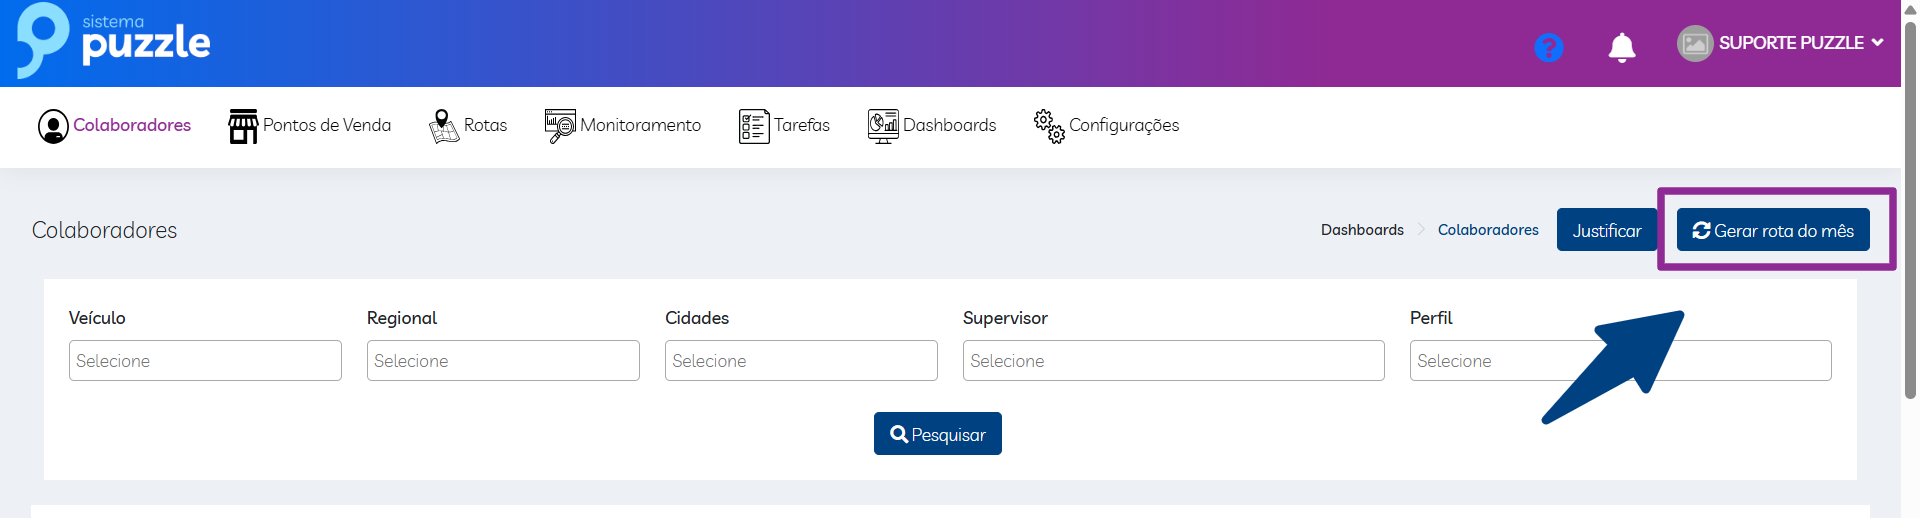Viewport: 1920px width, 518px height.
Task: Click the Dashboards breadcrumb link
Action: (1362, 230)
